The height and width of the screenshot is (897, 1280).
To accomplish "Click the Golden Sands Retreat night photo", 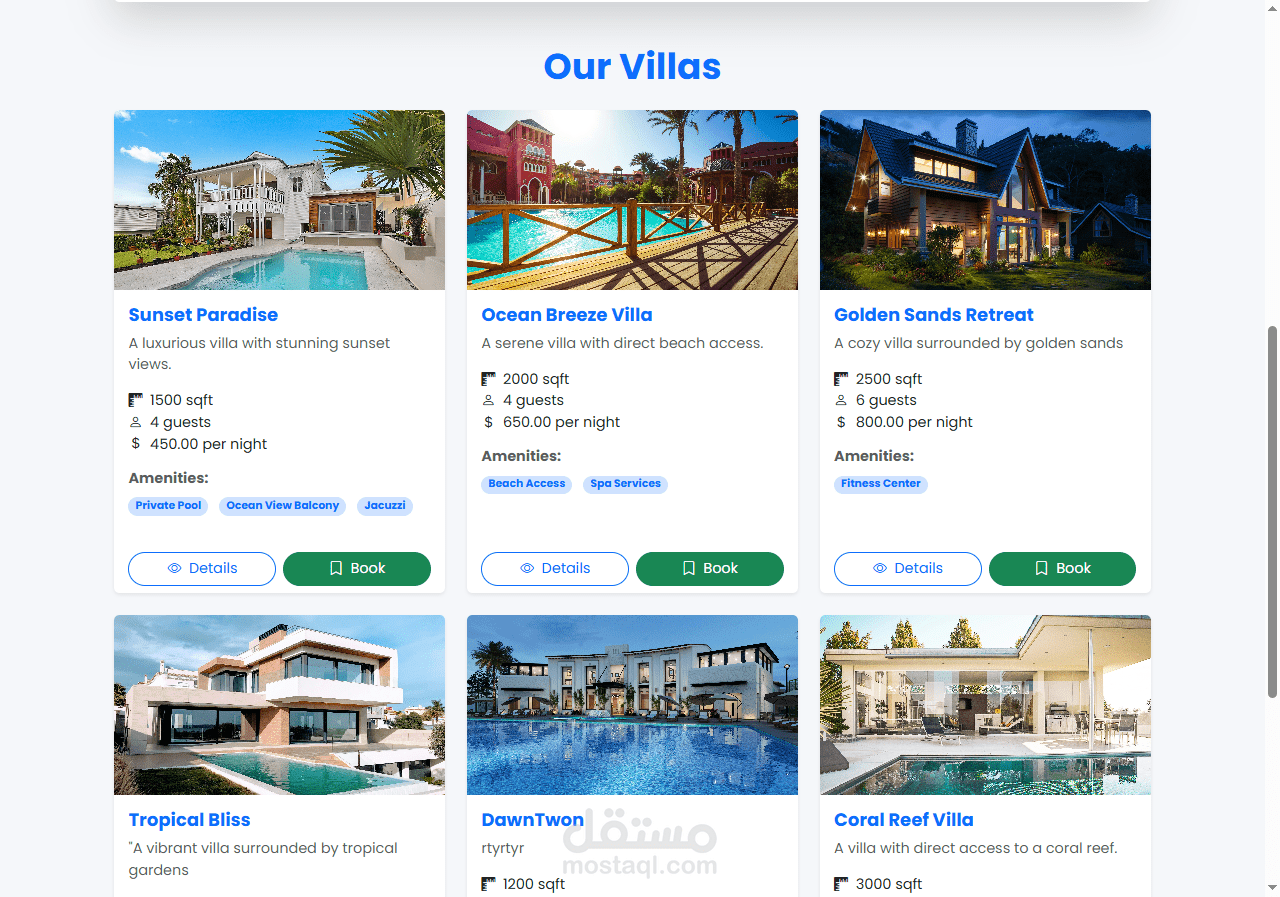I will (985, 200).
